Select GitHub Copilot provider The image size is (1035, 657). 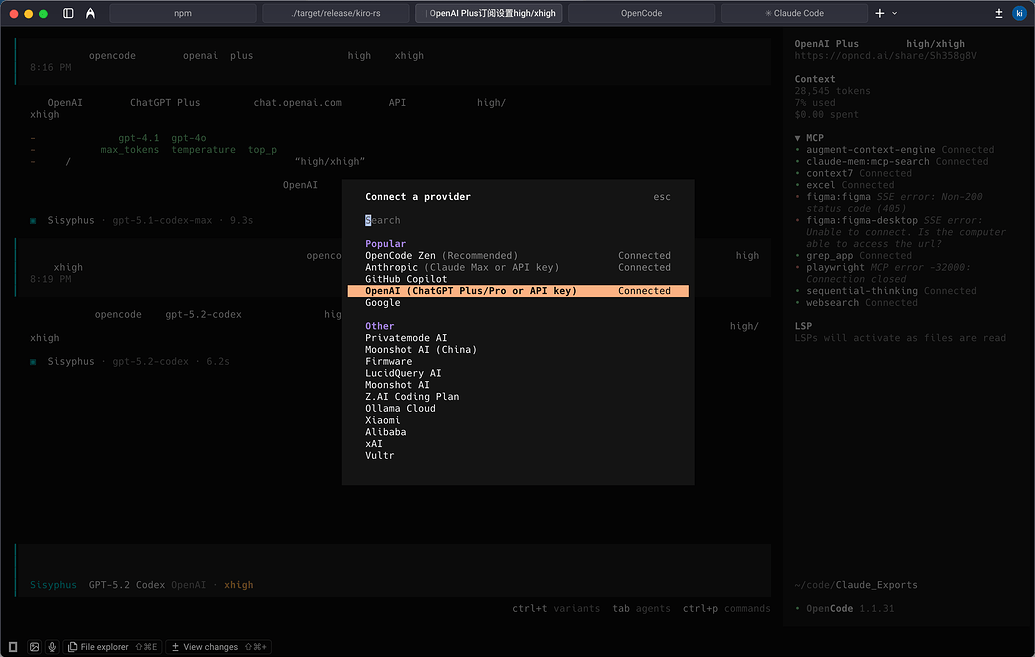518,279
